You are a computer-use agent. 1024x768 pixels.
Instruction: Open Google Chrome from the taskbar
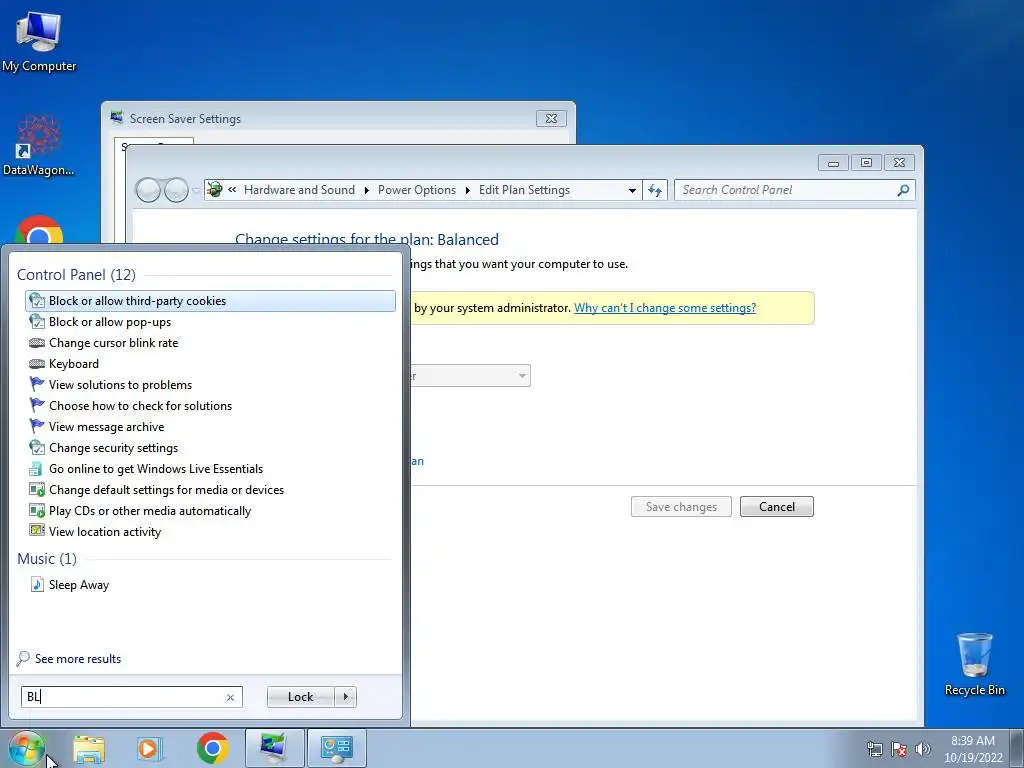(x=212, y=748)
